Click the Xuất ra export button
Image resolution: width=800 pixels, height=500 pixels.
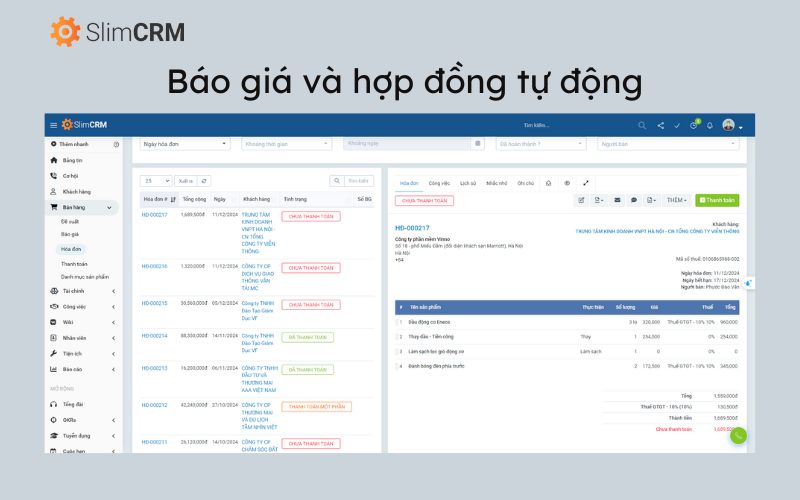click(x=186, y=181)
